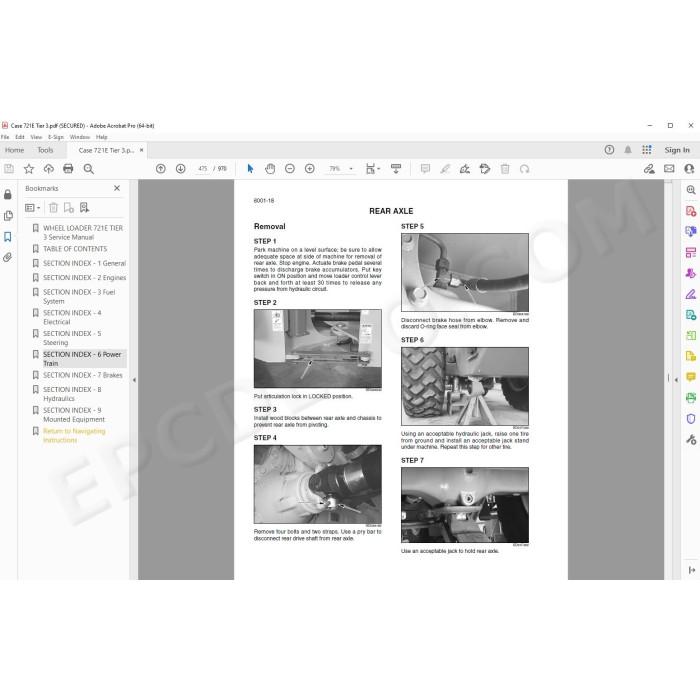Click the Print file icon

click(68, 169)
